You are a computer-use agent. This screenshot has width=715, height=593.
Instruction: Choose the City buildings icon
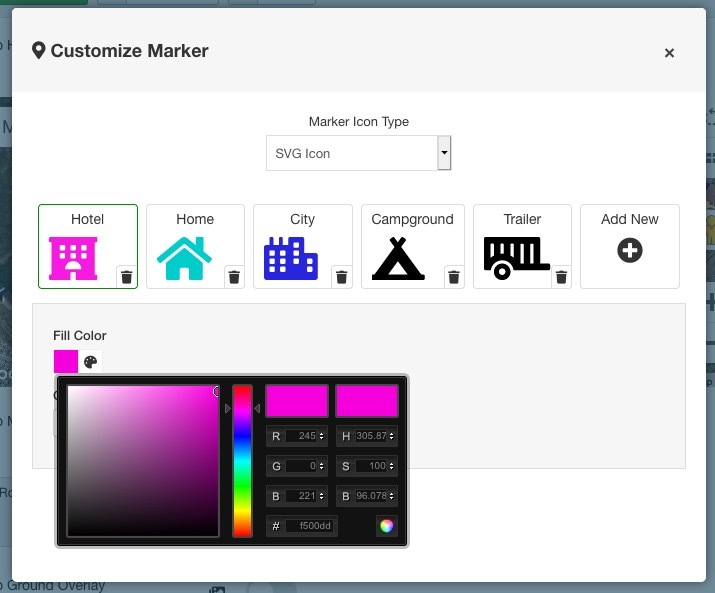[291, 258]
